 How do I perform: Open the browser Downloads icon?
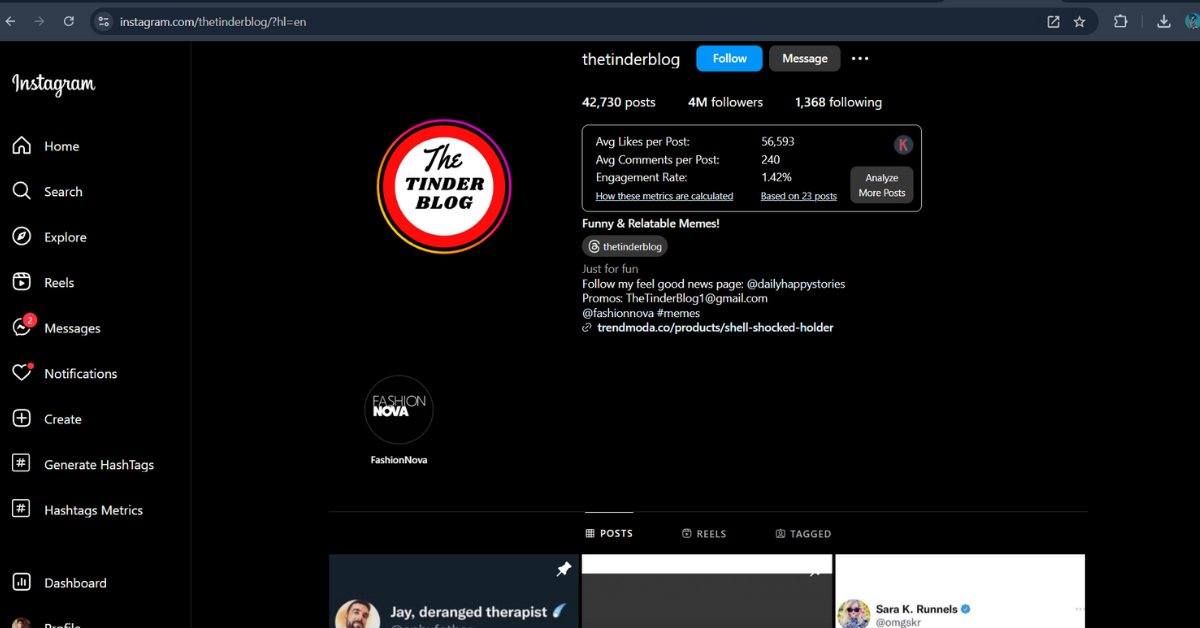click(x=1164, y=21)
